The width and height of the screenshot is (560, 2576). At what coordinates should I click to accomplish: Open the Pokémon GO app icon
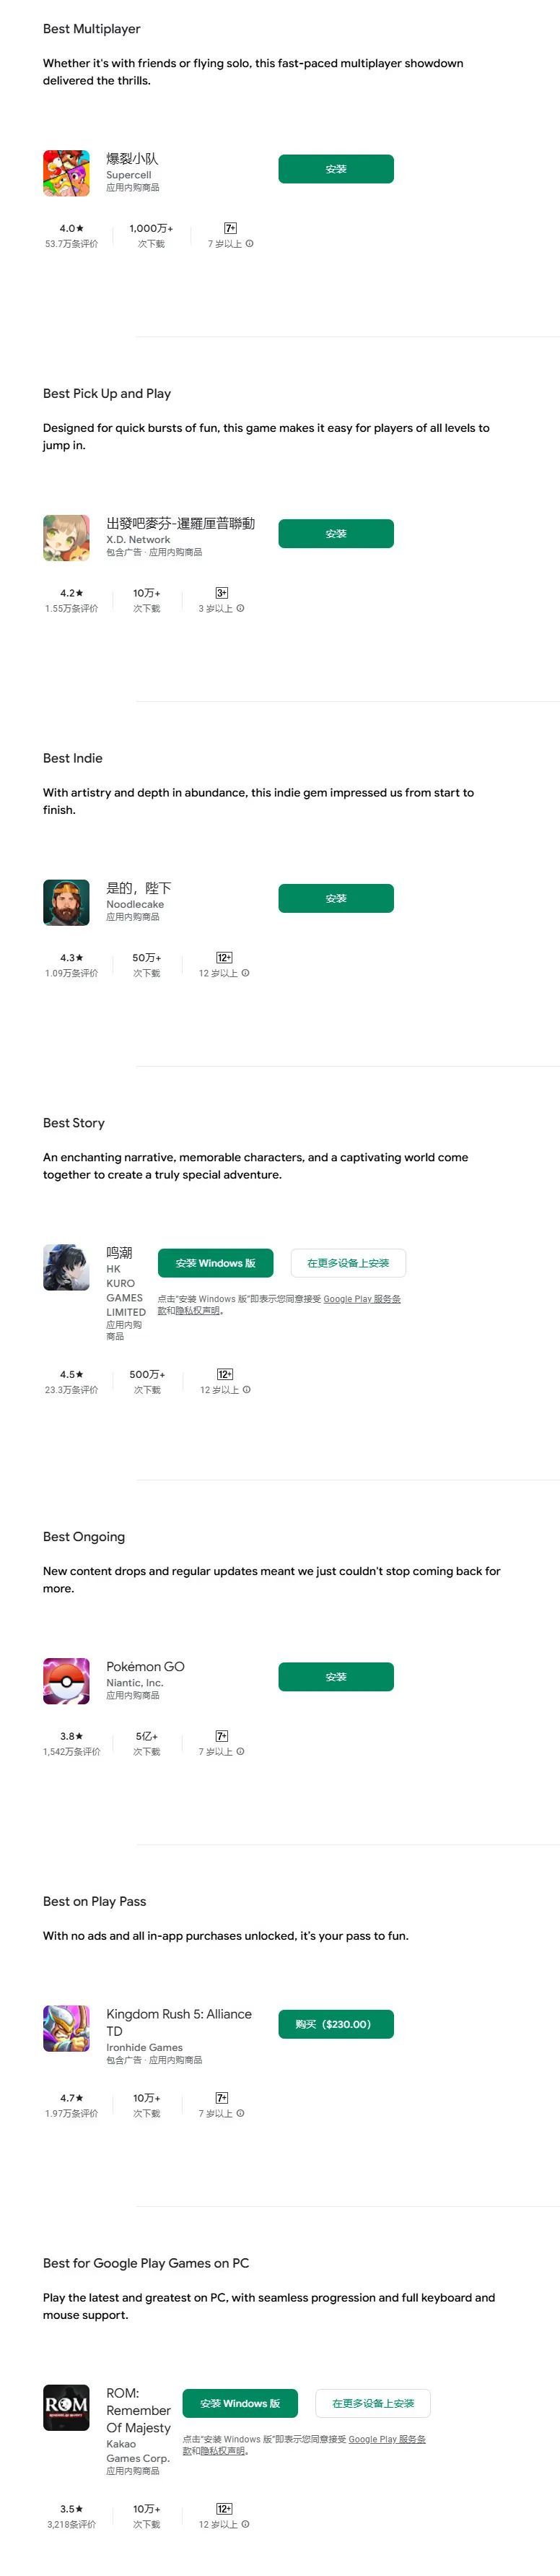(66, 1681)
